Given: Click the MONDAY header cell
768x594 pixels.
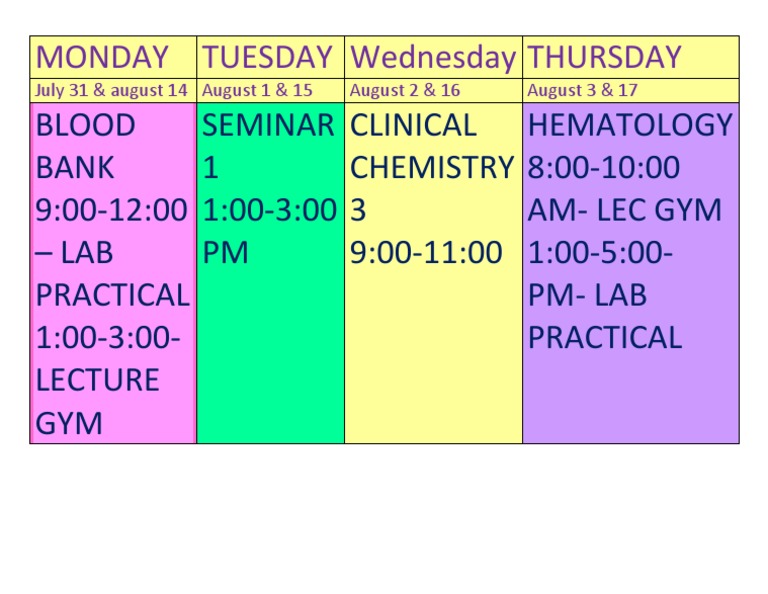Looking at the screenshot, I should pyautogui.click(x=102, y=57).
